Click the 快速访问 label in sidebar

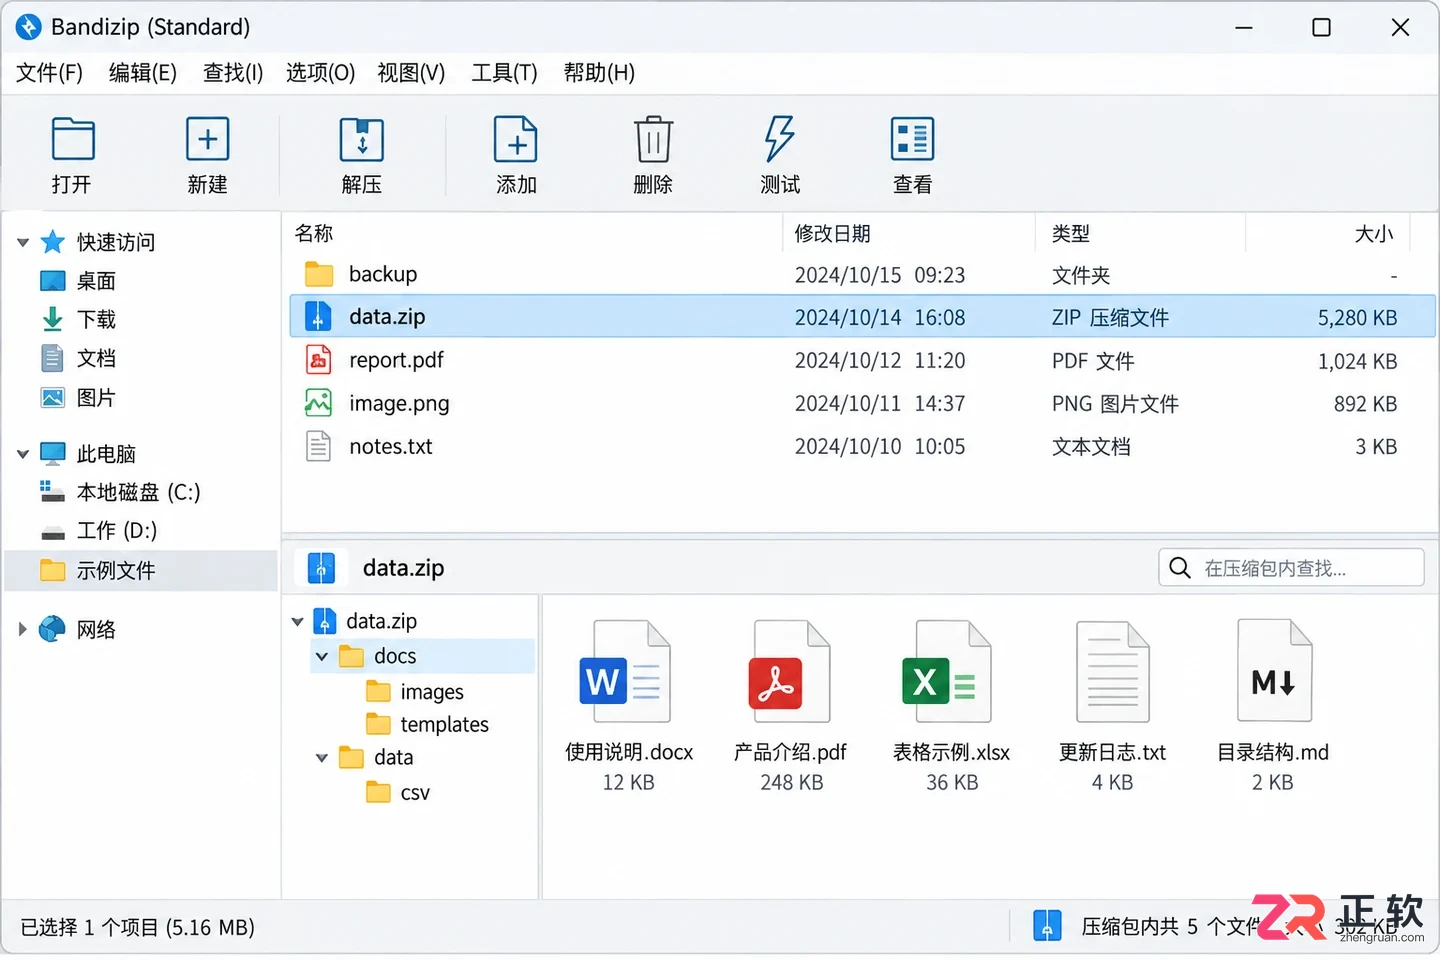116,242
